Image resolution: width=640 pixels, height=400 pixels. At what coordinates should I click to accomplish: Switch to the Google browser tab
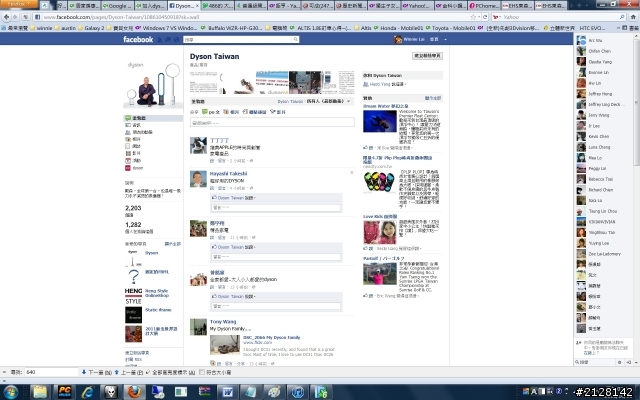pyautogui.click(x=117, y=6)
